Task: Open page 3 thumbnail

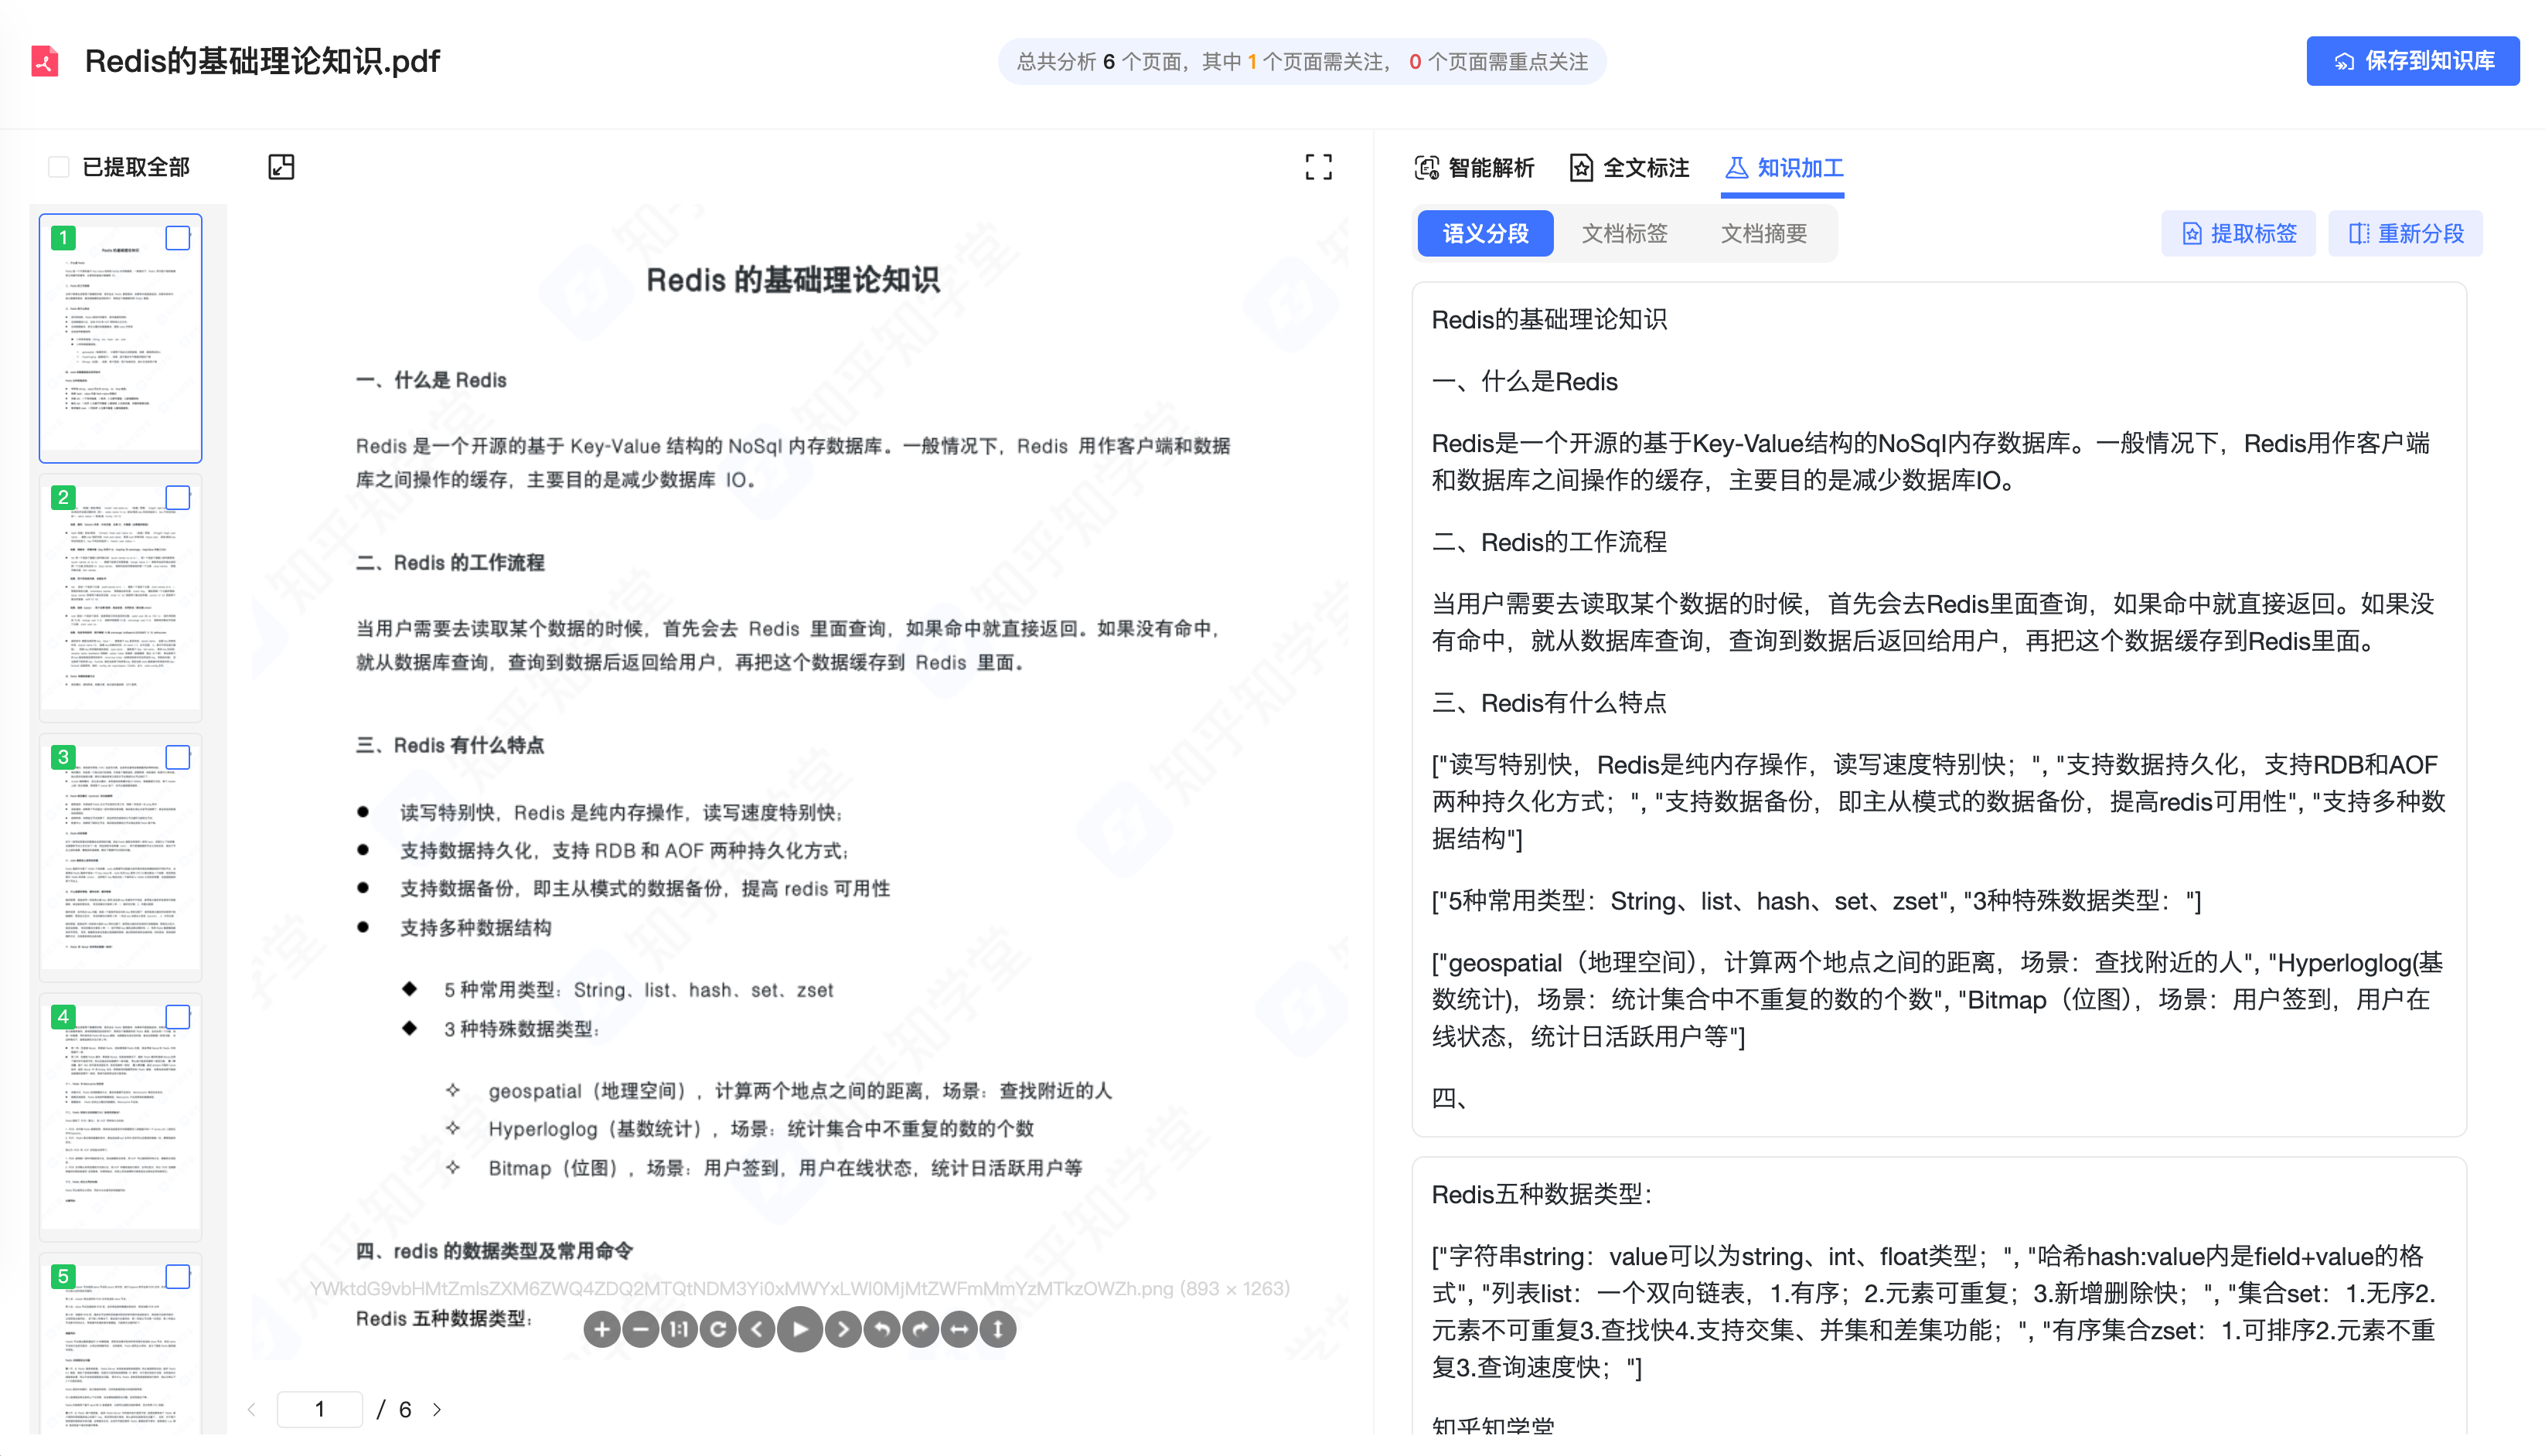Action: point(120,858)
